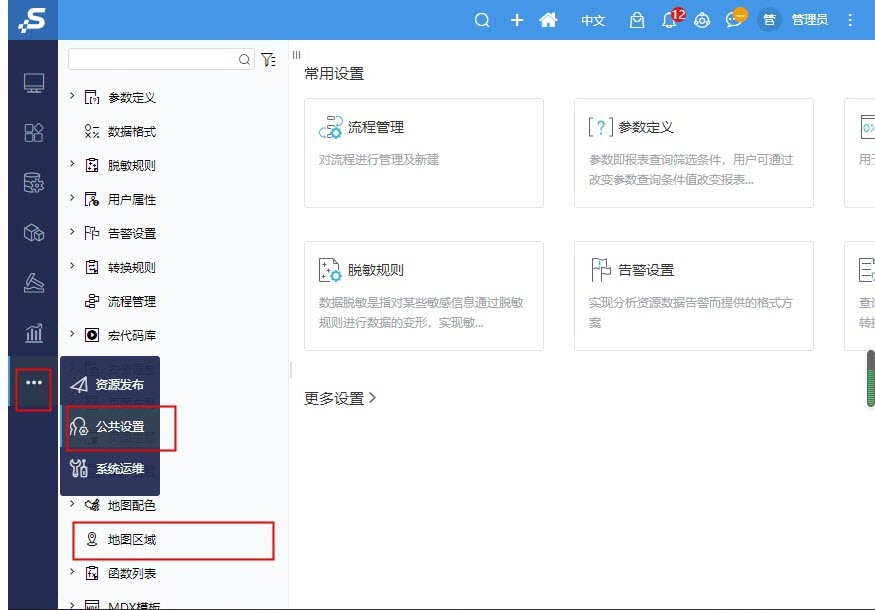Image resolution: width=875 pixels, height=610 pixels.
Task: Select 资源发布 in the popup menu
Action: coord(110,385)
